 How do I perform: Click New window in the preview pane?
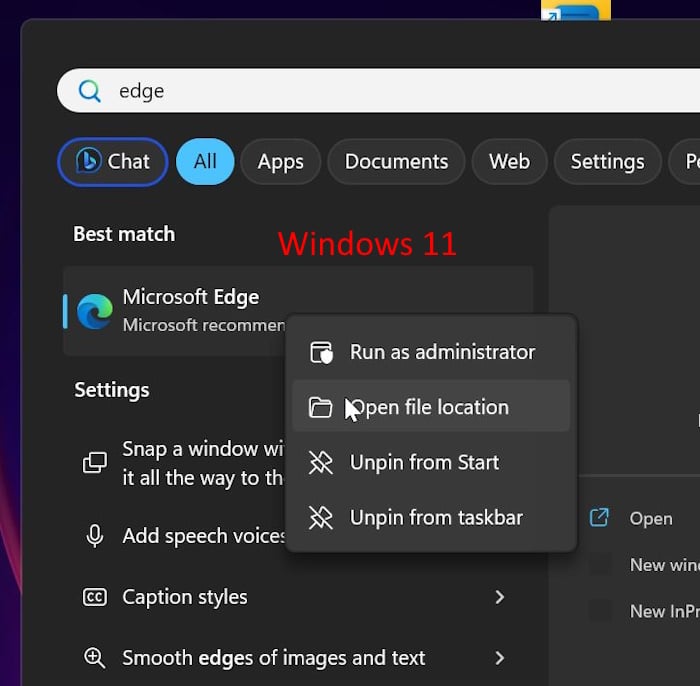(665, 565)
